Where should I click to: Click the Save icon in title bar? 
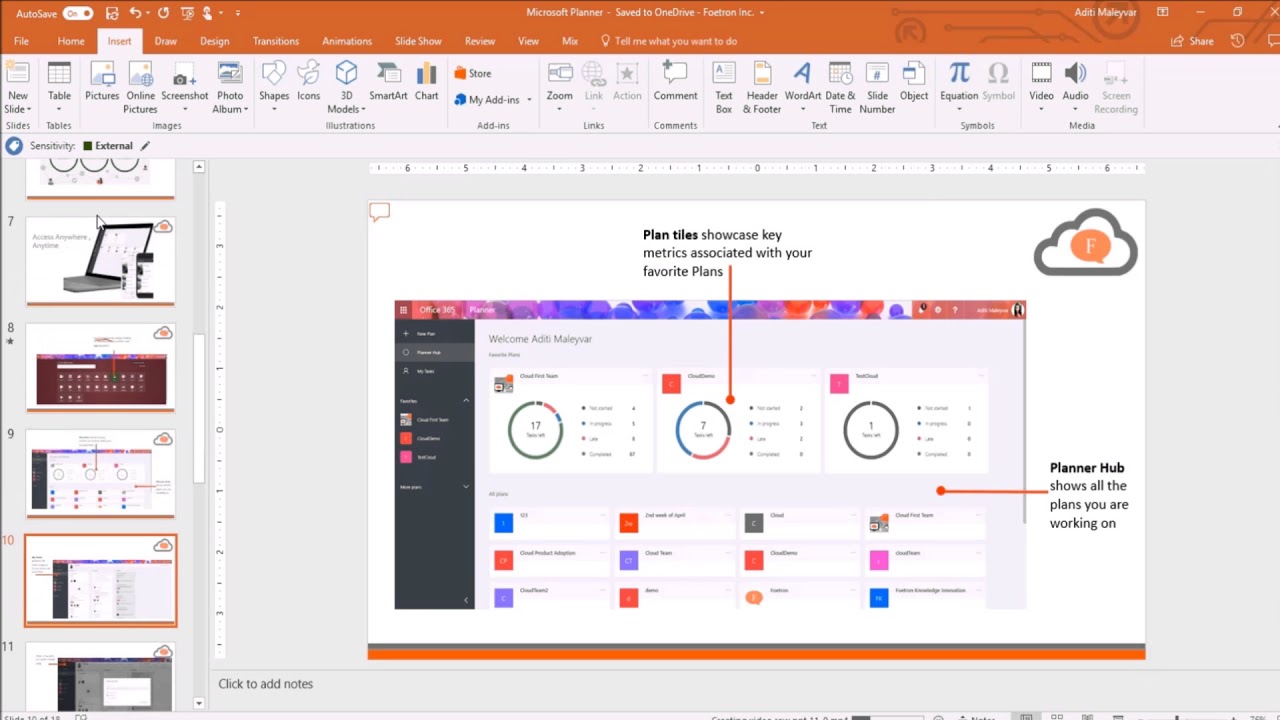pos(112,13)
